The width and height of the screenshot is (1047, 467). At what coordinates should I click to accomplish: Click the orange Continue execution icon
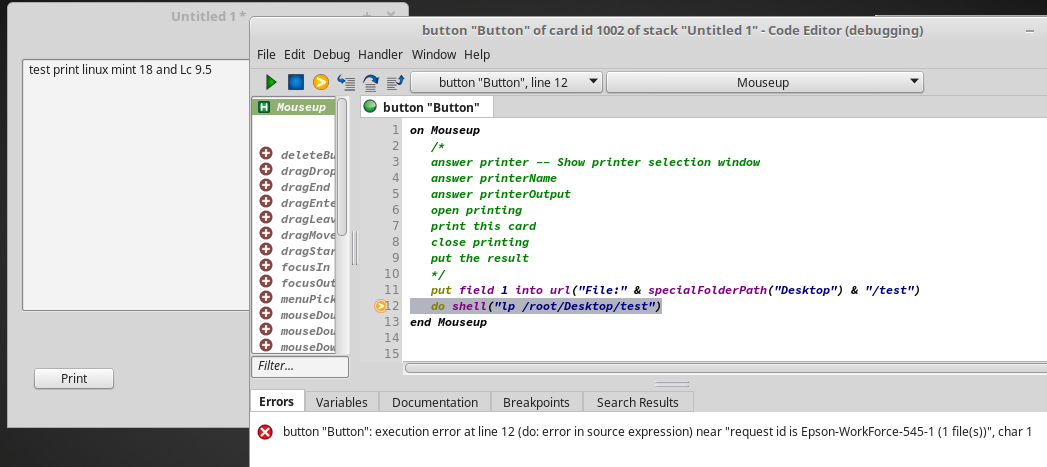coord(321,82)
